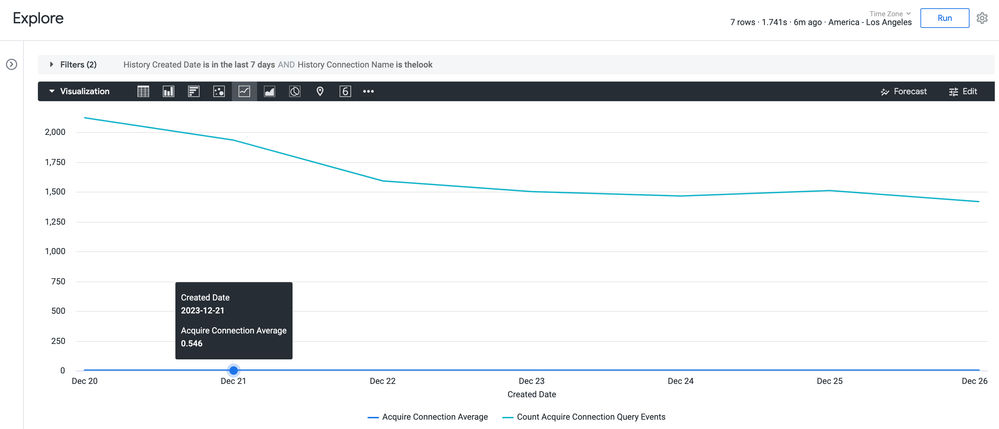Open the Time Zone dropdown
The height and width of the screenshot is (429, 999).
(x=891, y=13)
